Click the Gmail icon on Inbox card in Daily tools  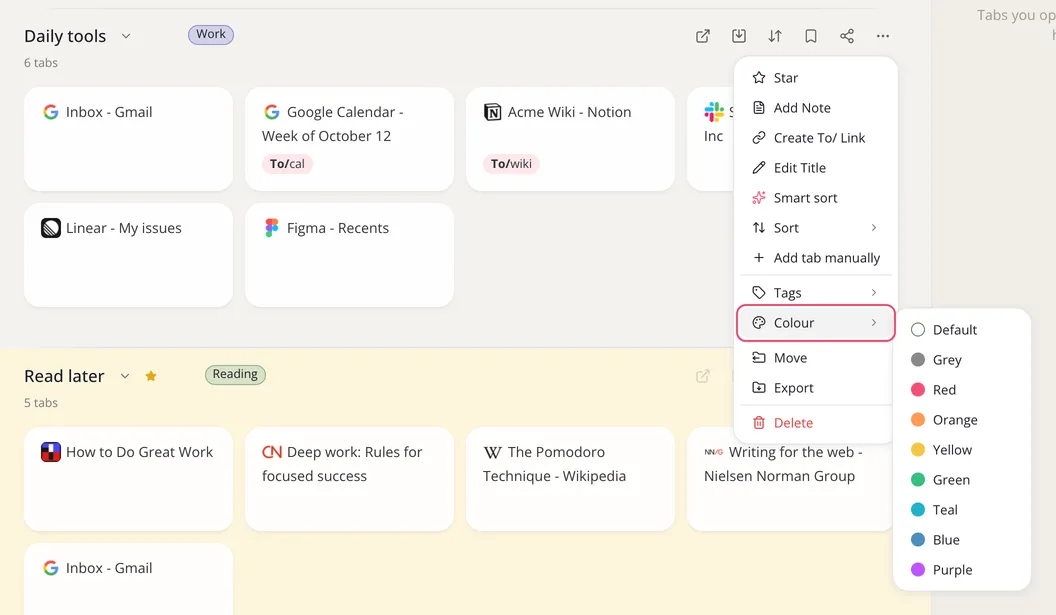click(51, 112)
